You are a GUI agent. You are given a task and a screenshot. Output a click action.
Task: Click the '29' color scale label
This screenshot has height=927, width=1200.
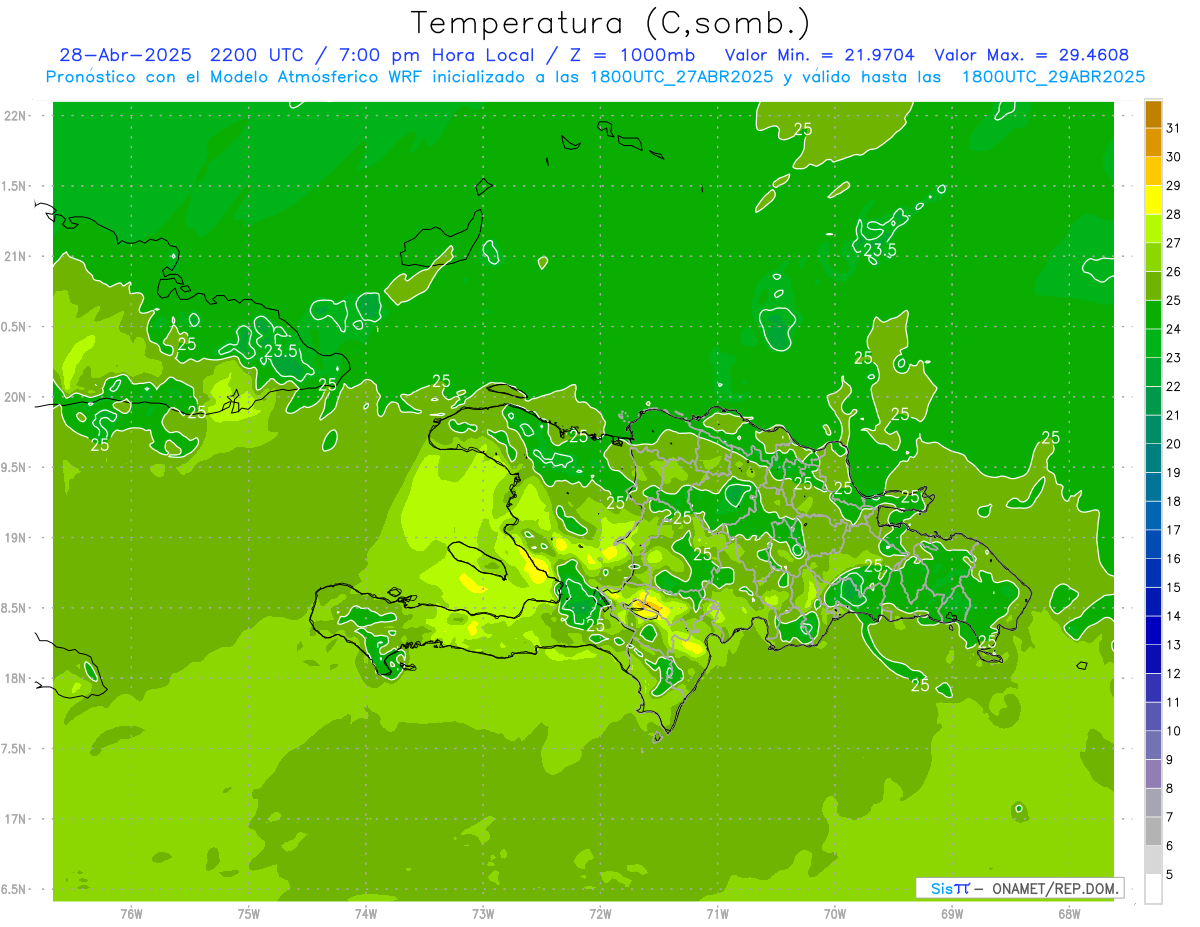(x=1173, y=185)
